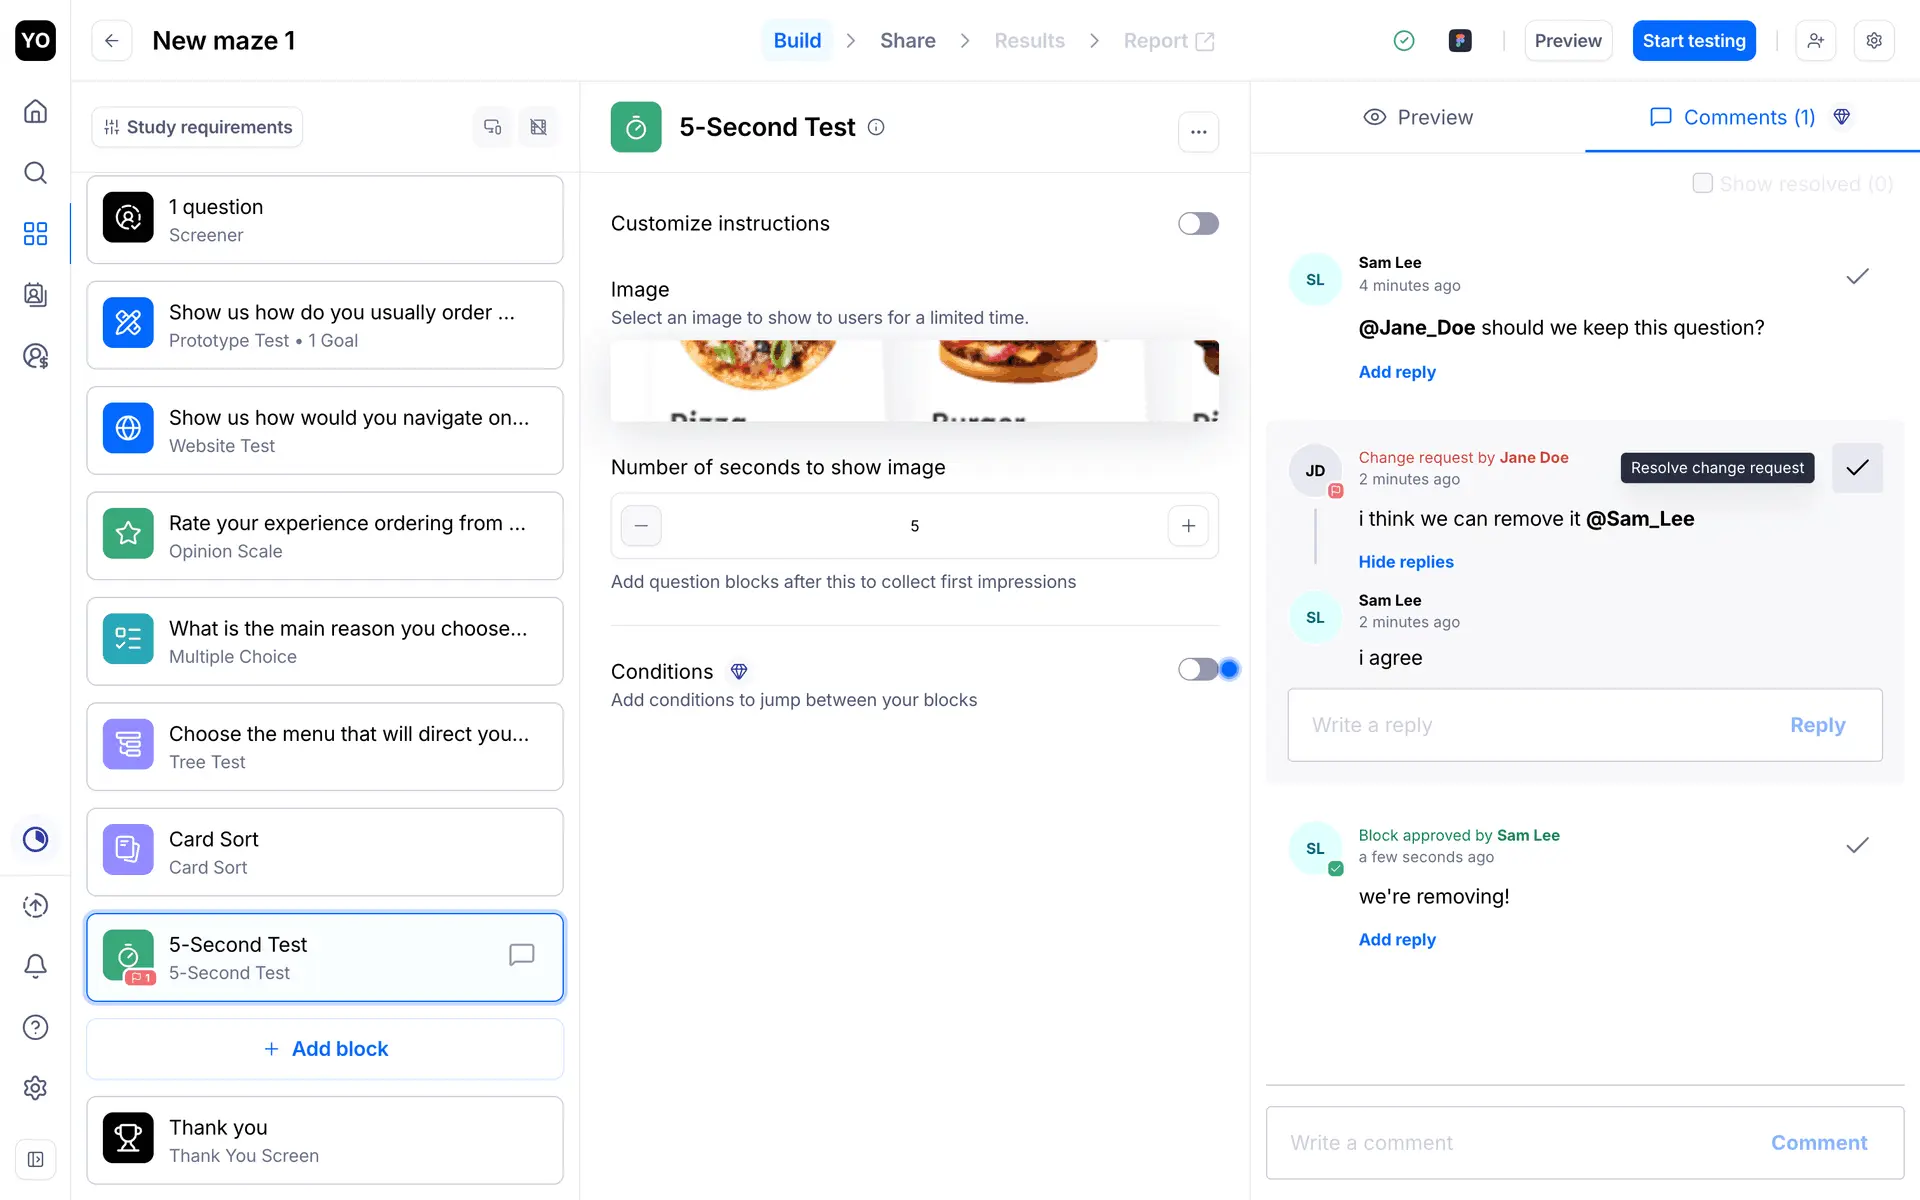Image resolution: width=1920 pixels, height=1200 pixels.
Task: Open the Figma integration icon in header
Action: (1460, 41)
